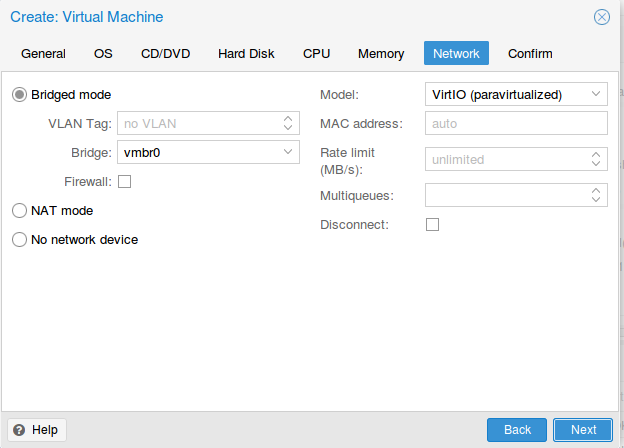The image size is (624, 448).
Task: Open the Memory tab
Action: (x=381, y=53)
